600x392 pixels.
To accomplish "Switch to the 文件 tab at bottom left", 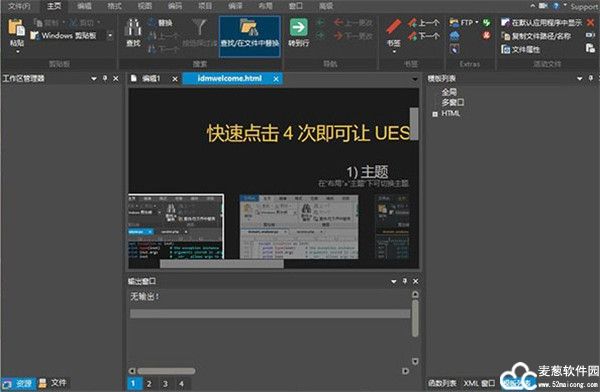I will (53, 383).
